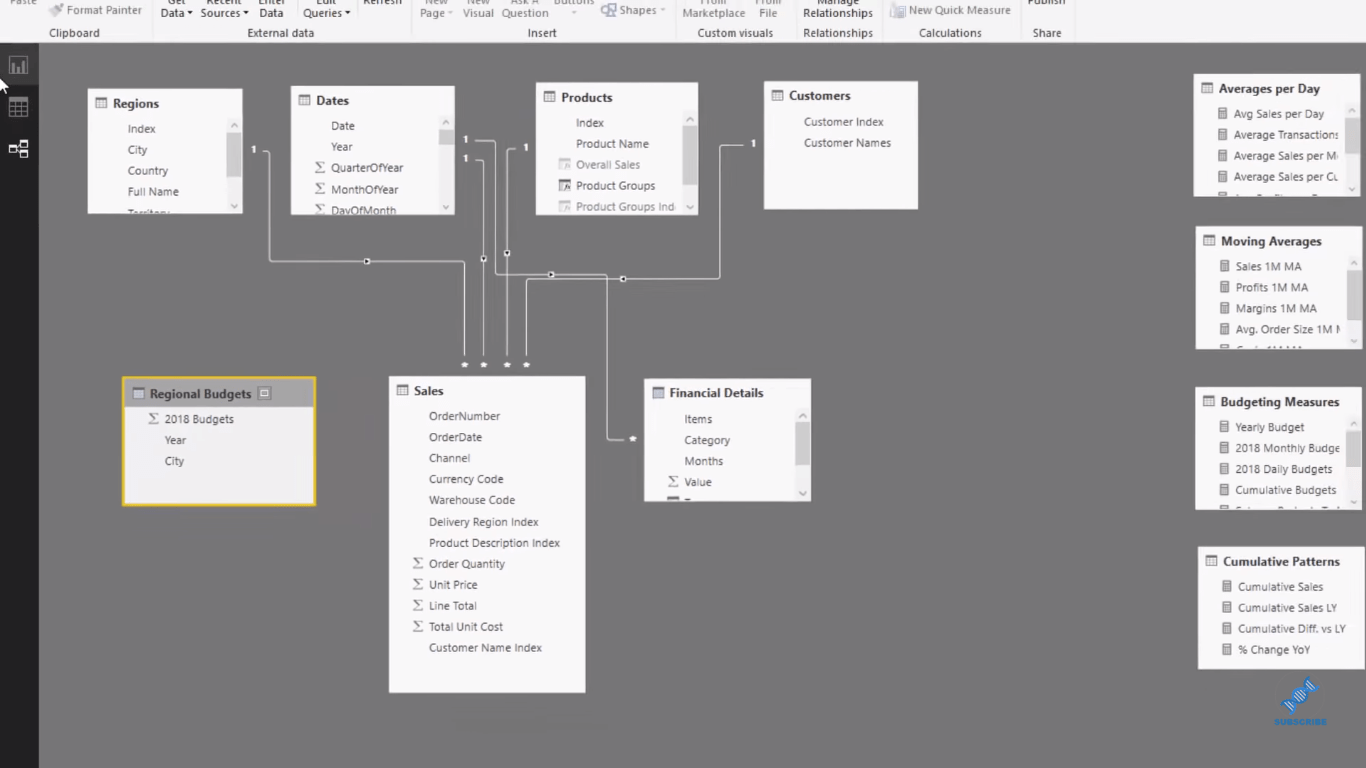The height and width of the screenshot is (768, 1366).
Task: Click scroll-down arrow in Regions table
Action: [x=234, y=206]
